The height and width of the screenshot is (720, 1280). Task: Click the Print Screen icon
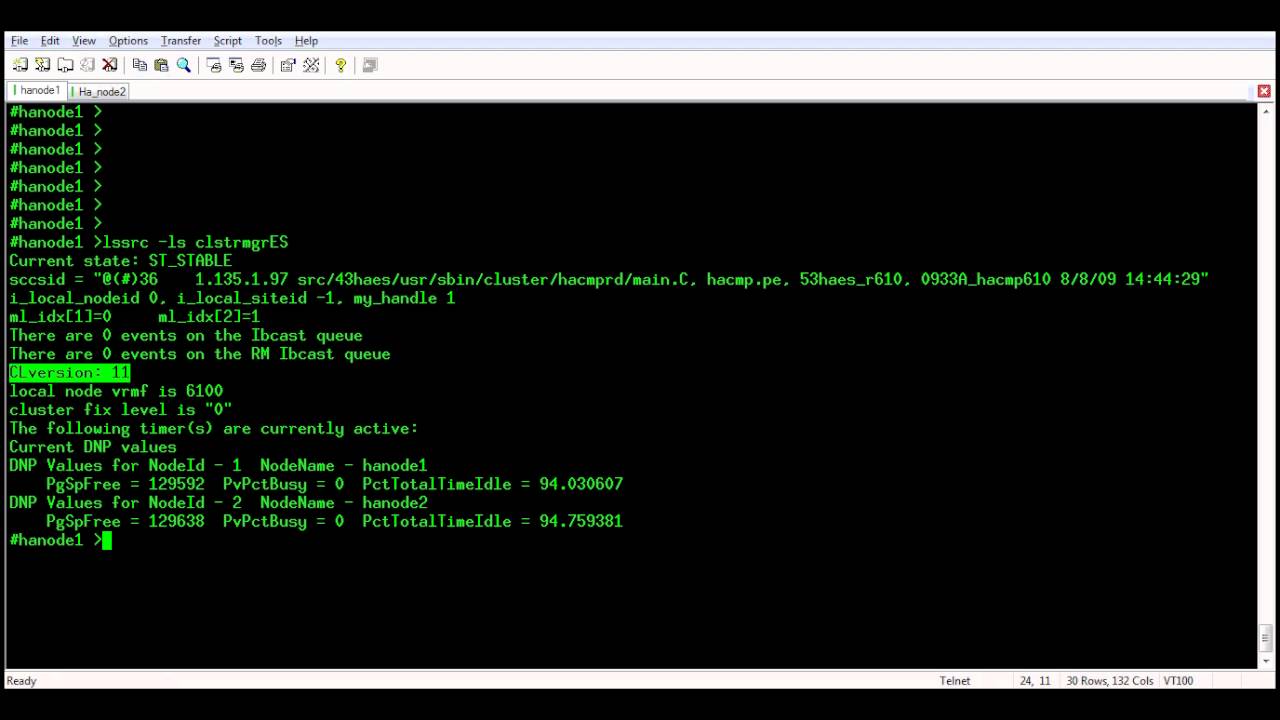(x=214, y=65)
